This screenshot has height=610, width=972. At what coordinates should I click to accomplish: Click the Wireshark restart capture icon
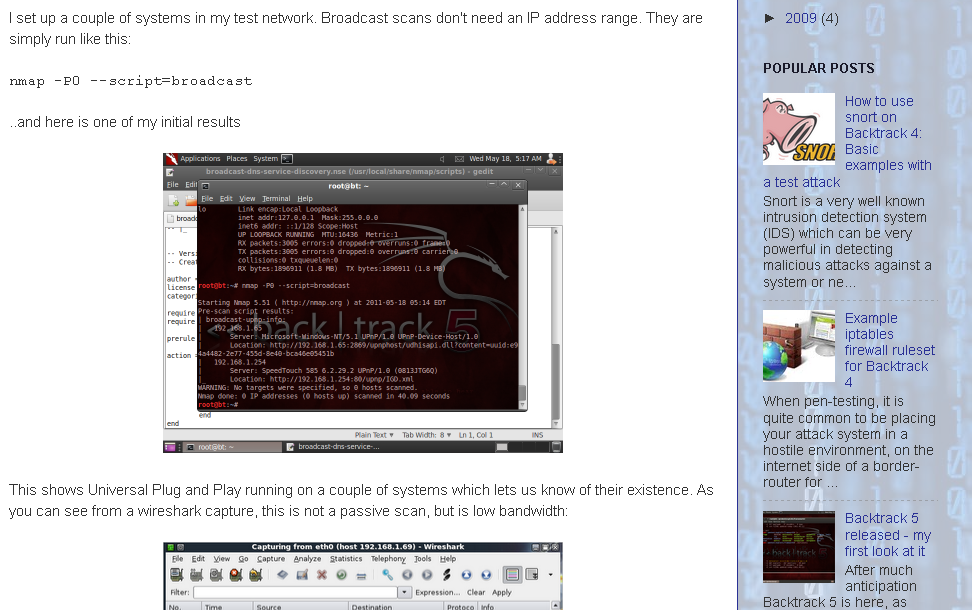pyautogui.click(x=255, y=575)
